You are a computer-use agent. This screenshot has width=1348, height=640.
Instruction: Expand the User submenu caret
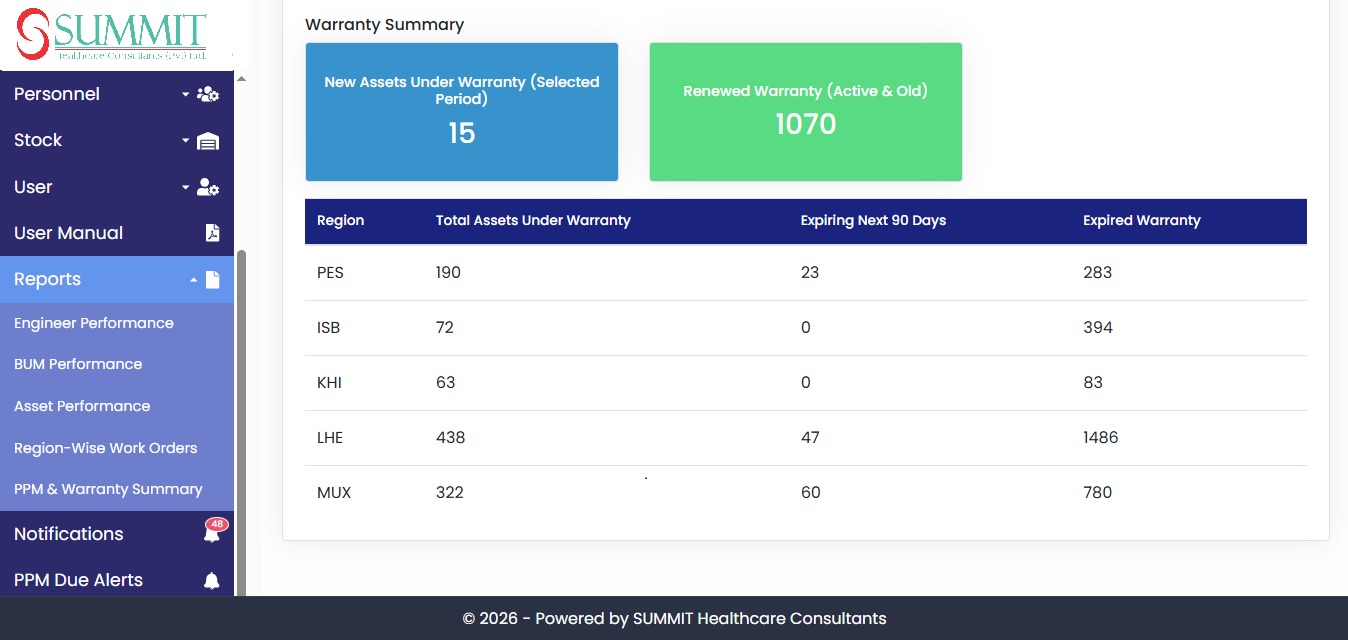coord(185,187)
